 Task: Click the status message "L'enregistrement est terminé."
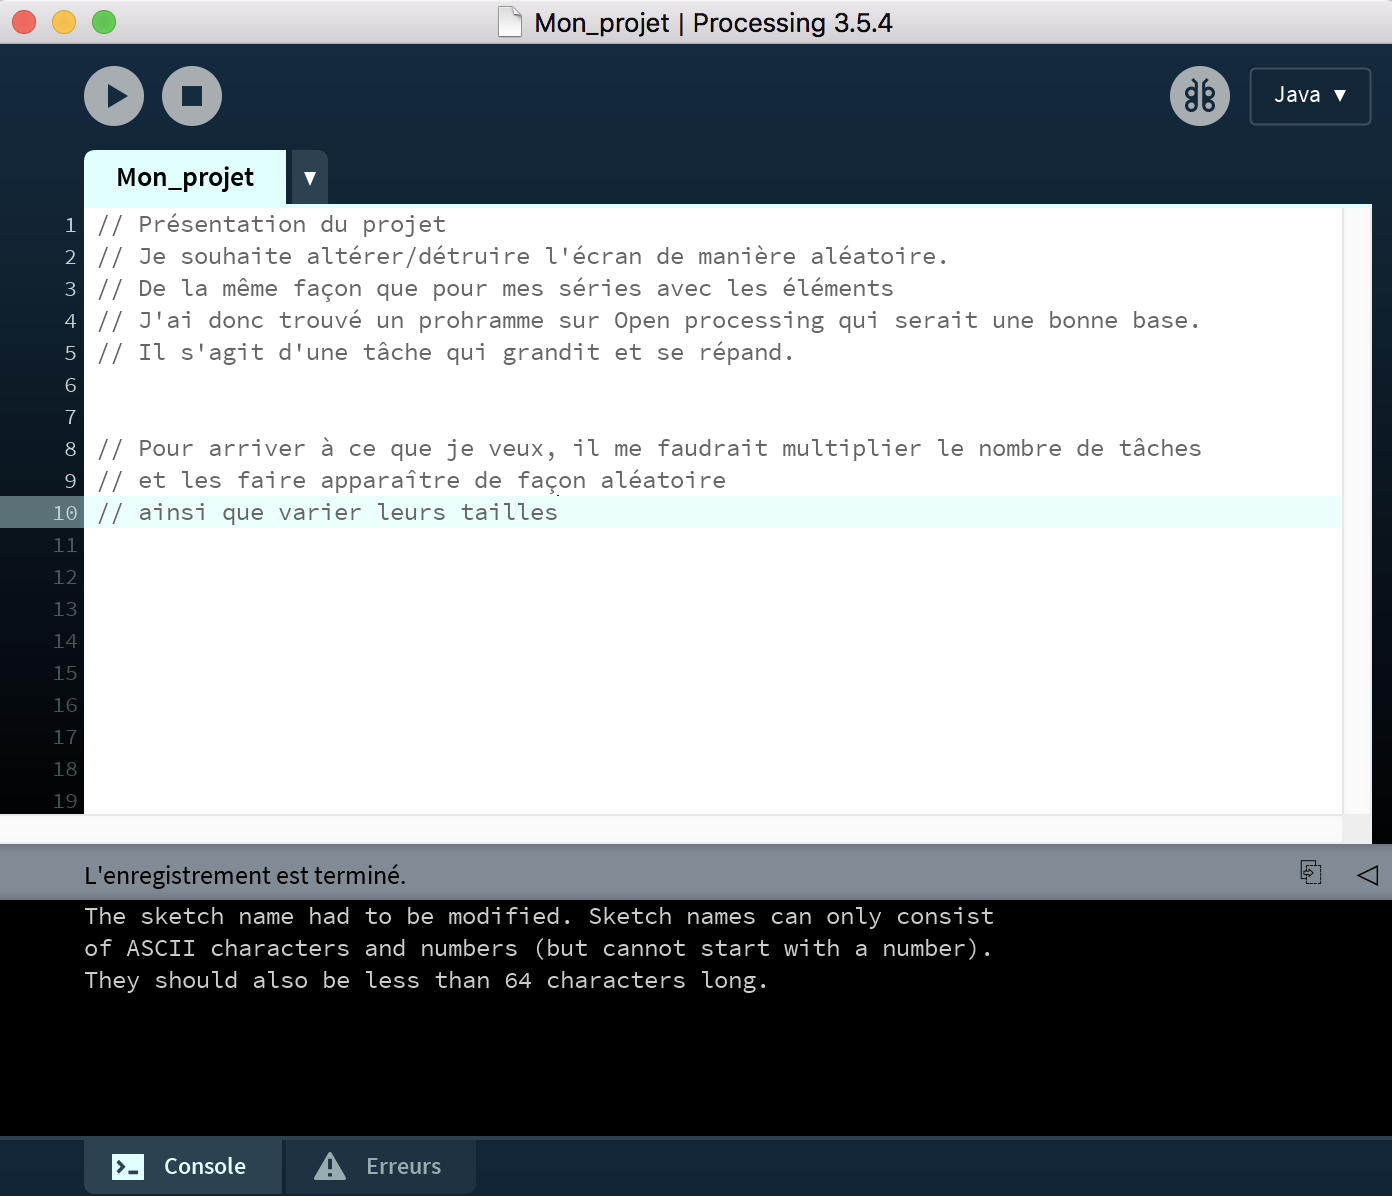click(x=245, y=876)
